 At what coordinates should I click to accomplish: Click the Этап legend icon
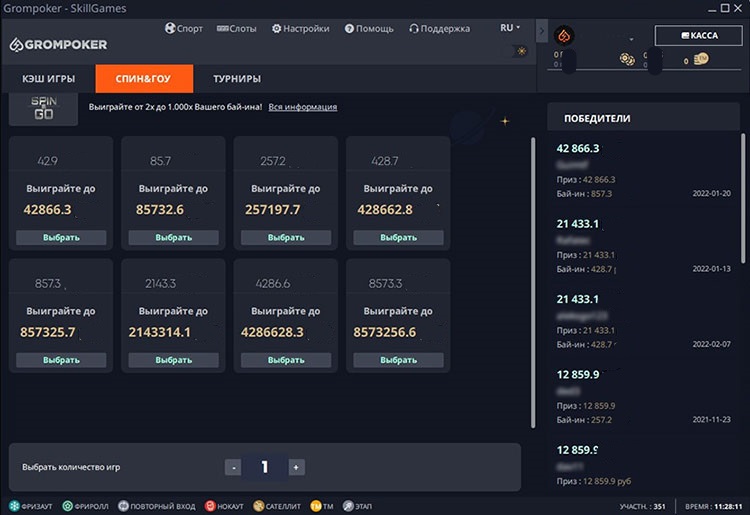(348, 506)
